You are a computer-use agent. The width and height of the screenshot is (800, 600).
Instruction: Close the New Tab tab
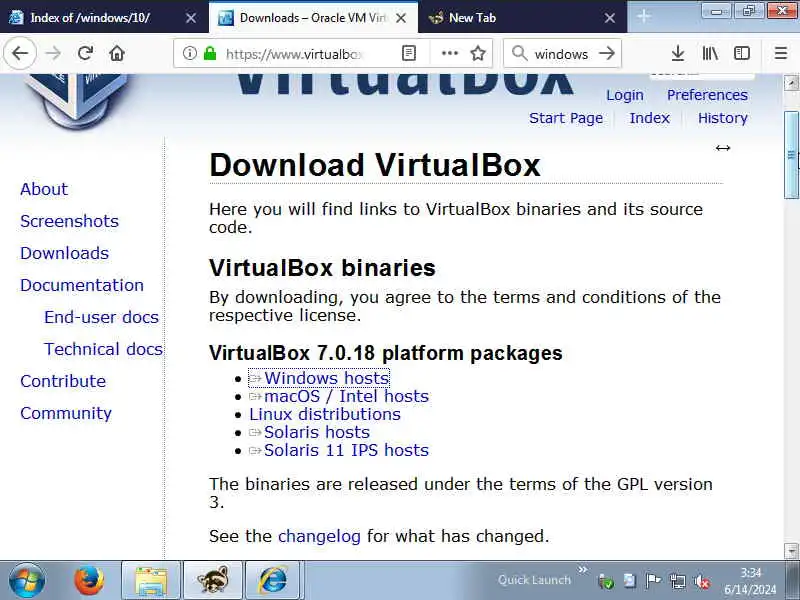point(610,18)
